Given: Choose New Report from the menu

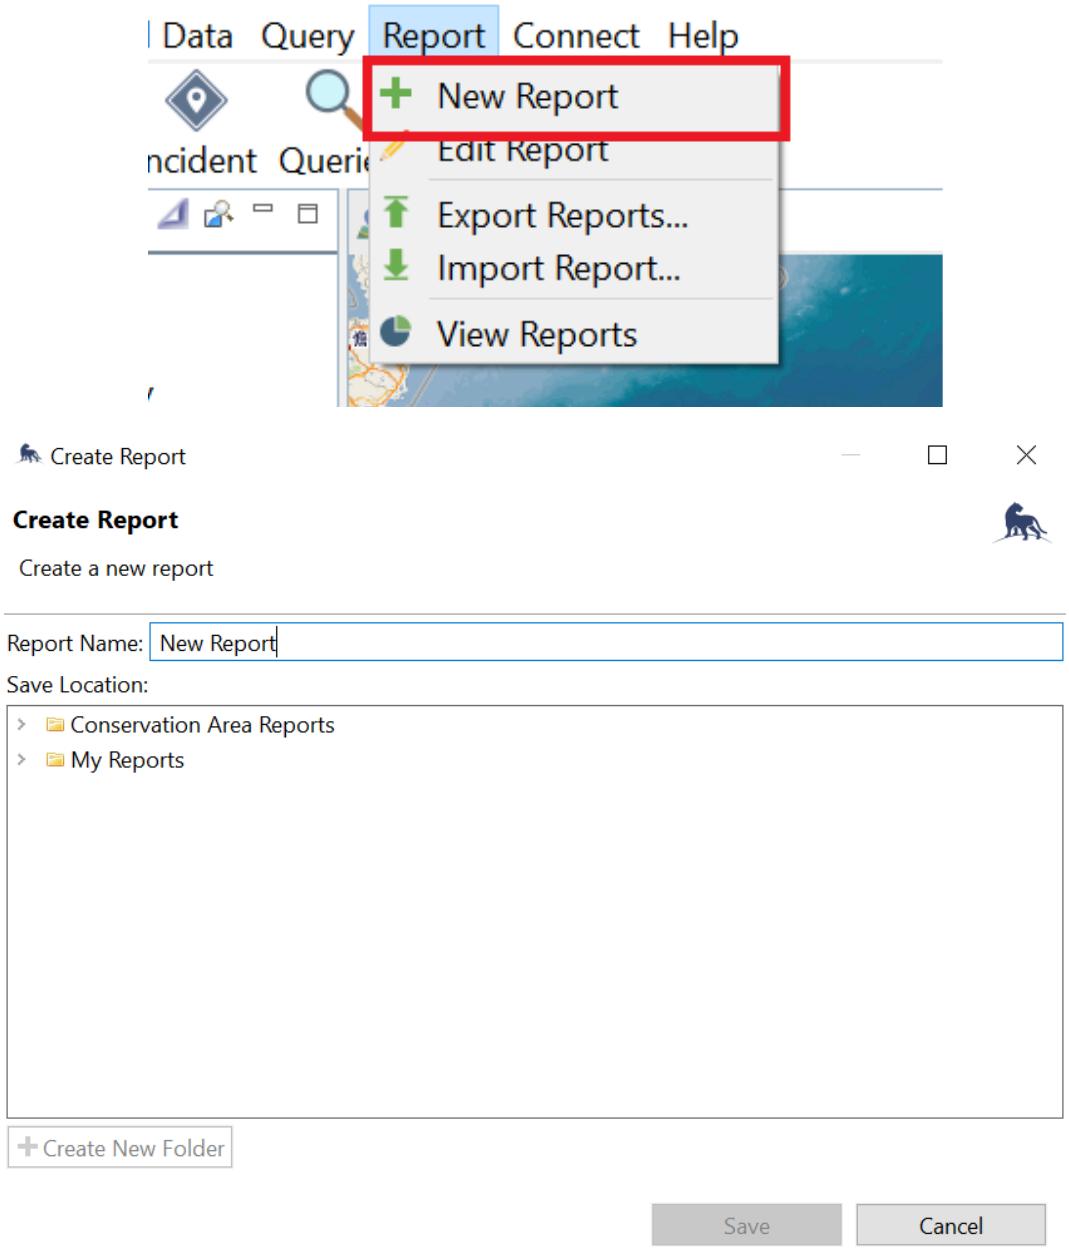Looking at the screenshot, I should coord(575,96).
